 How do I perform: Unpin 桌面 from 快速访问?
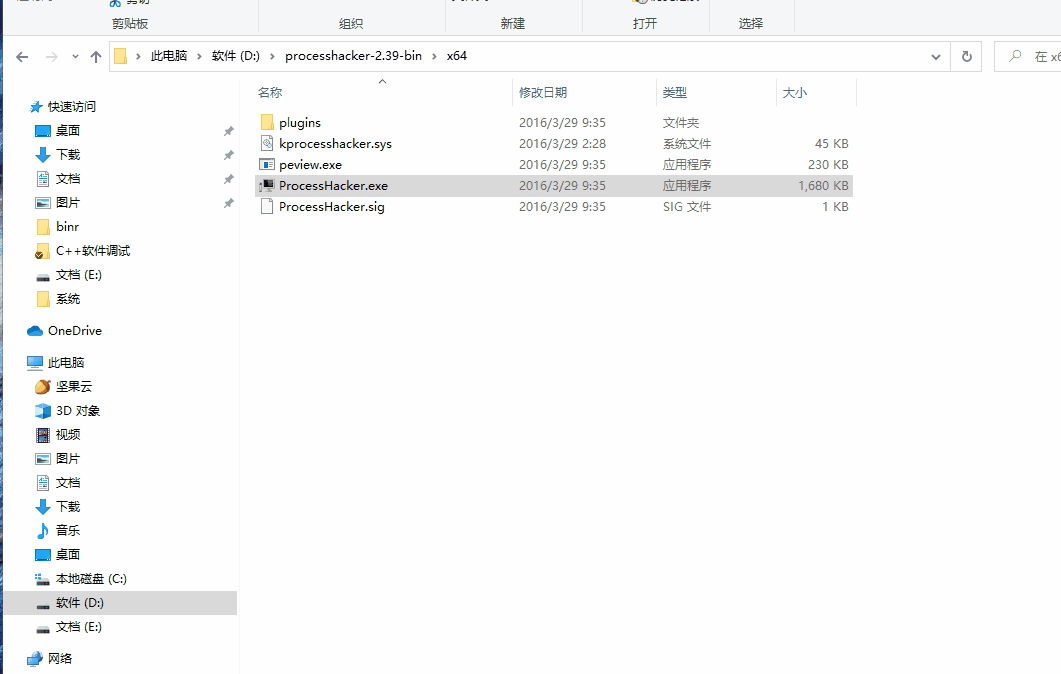[x=228, y=130]
